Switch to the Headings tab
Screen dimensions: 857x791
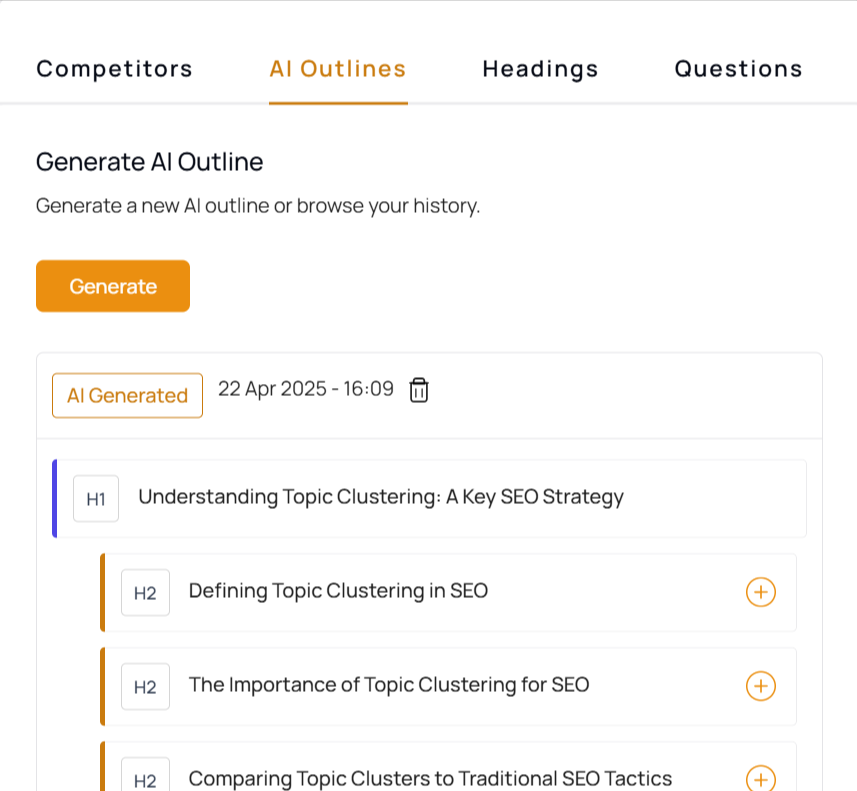[x=541, y=69]
